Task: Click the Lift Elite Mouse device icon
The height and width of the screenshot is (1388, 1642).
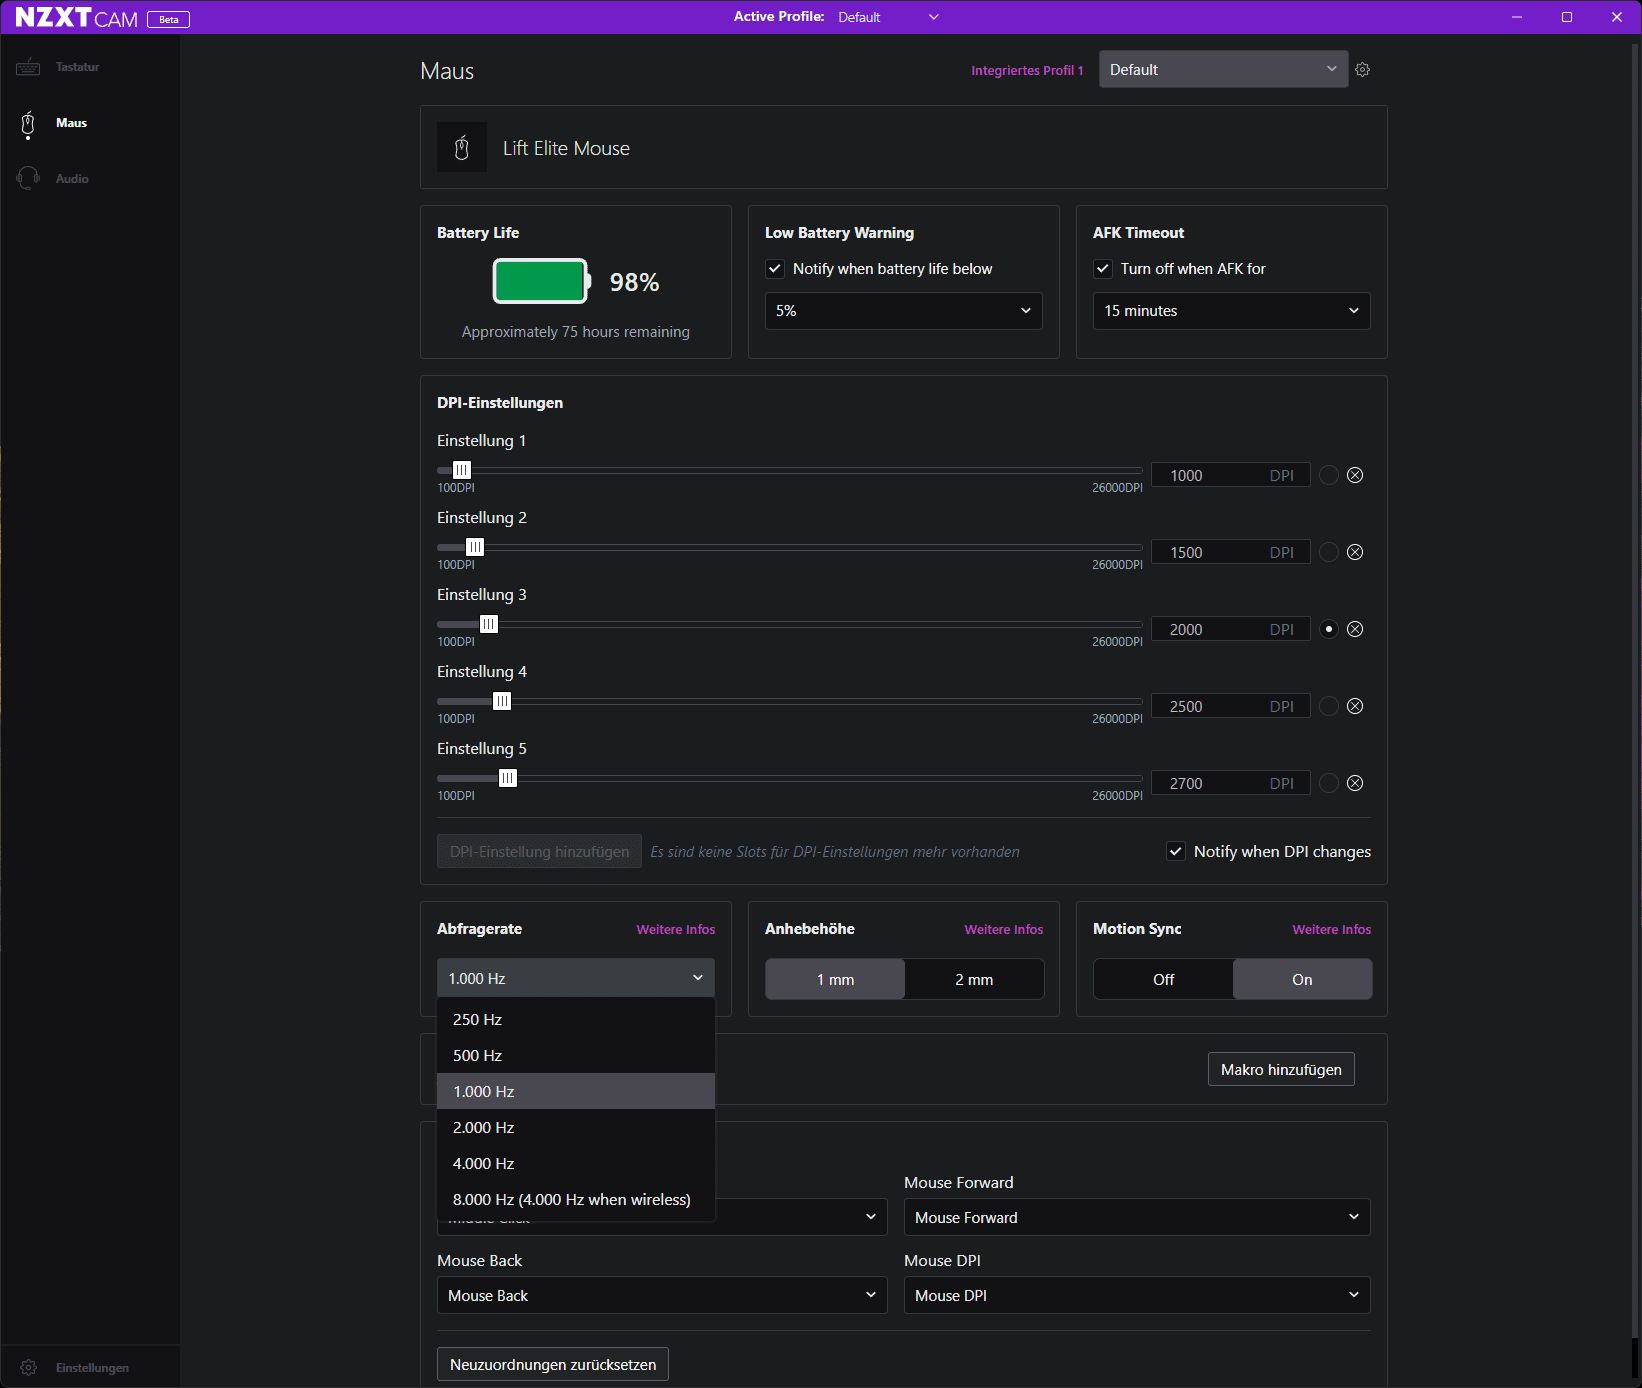Action: pos(462,148)
